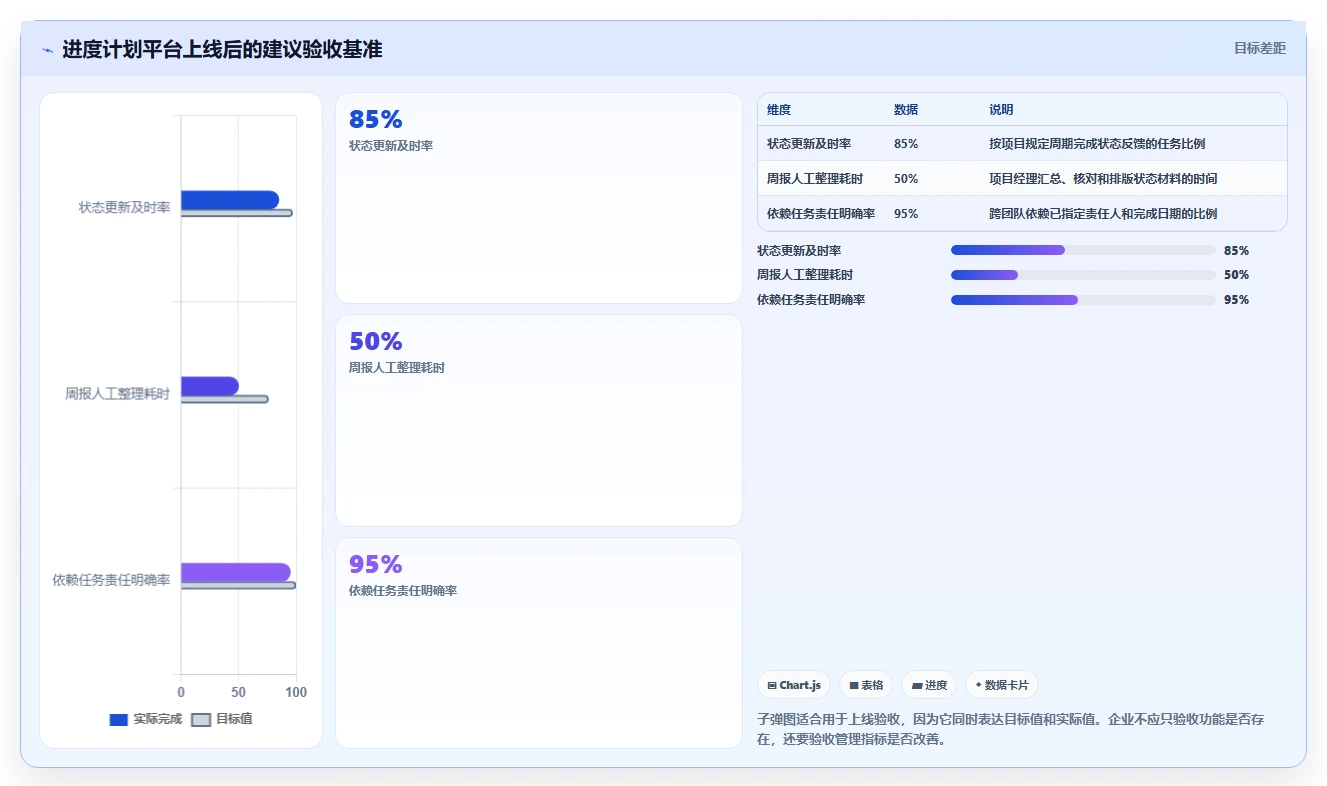Click the 数据 table column header

tap(906, 110)
